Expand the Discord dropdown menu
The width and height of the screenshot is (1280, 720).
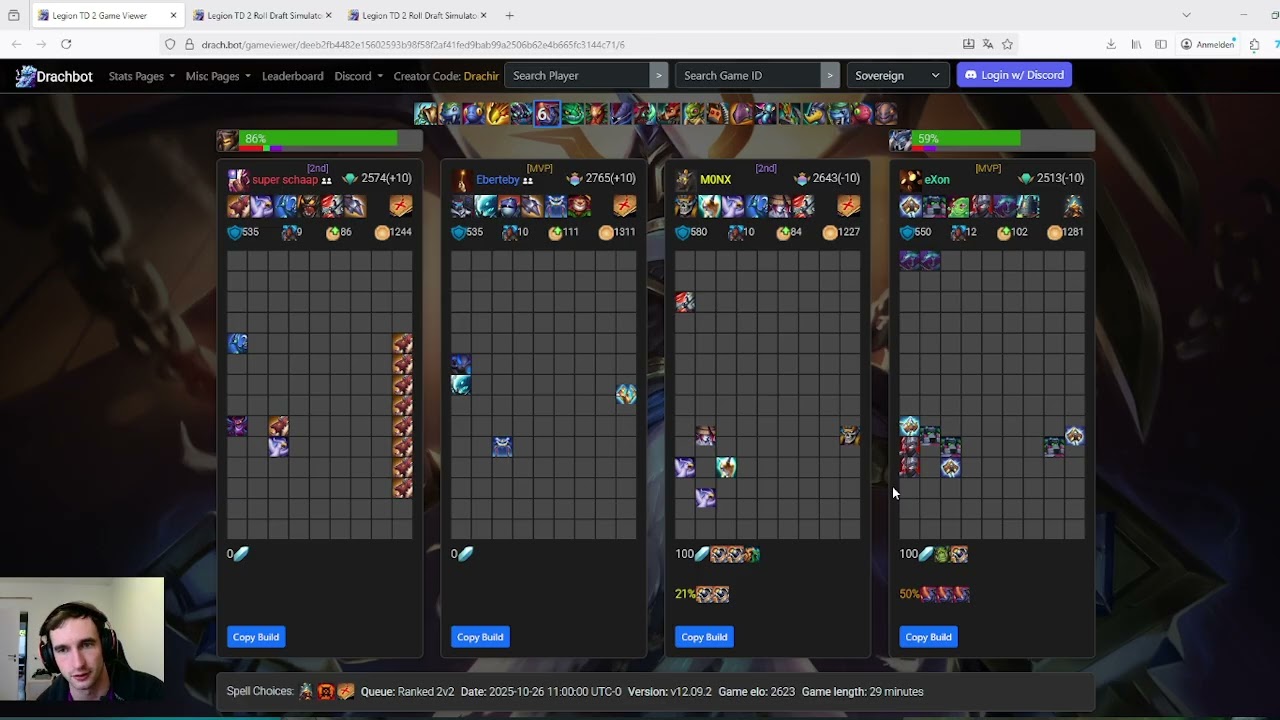pyautogui.click(x=358, y=76)
